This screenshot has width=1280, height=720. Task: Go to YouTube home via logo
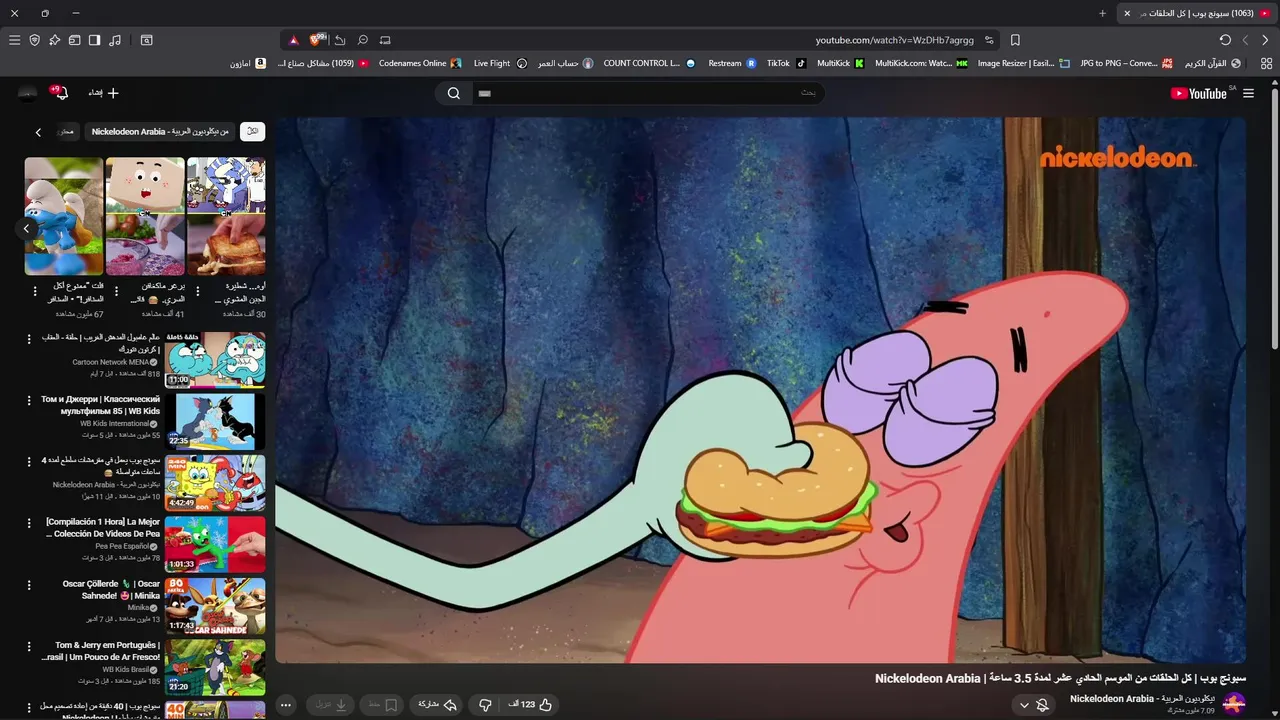(1199, 93)
